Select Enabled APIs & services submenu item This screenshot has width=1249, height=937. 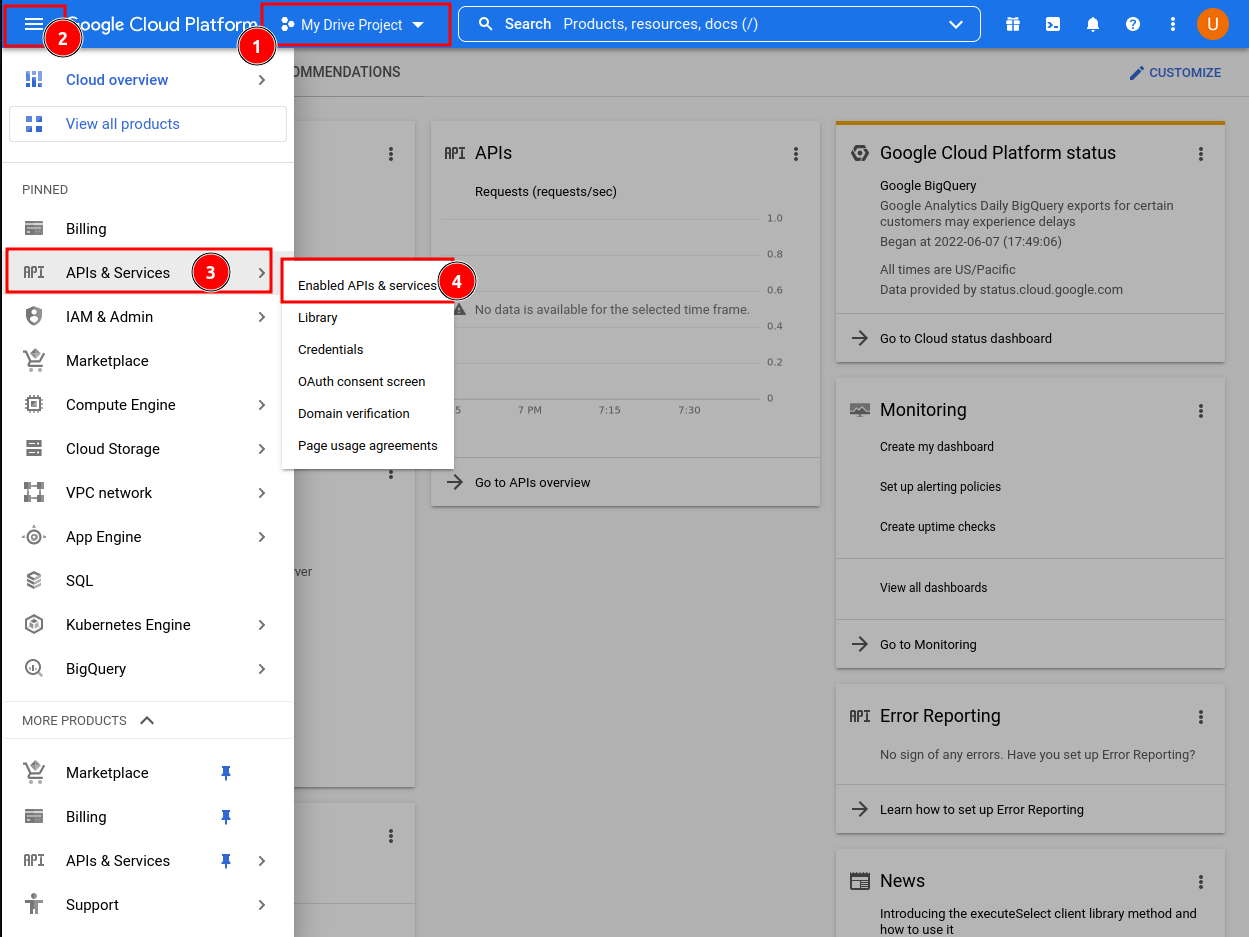click(368, 285)
